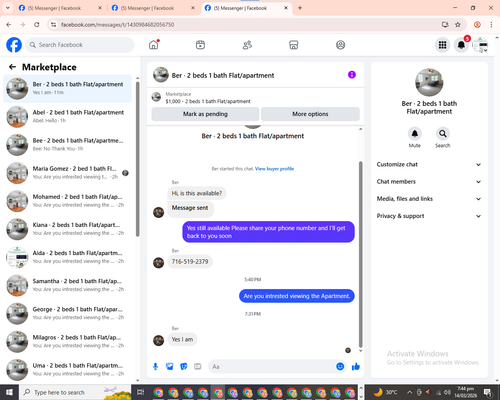This screenshot has height=400, width=500.
Task: Open Windows Start menu
Action: coord(9,392)
